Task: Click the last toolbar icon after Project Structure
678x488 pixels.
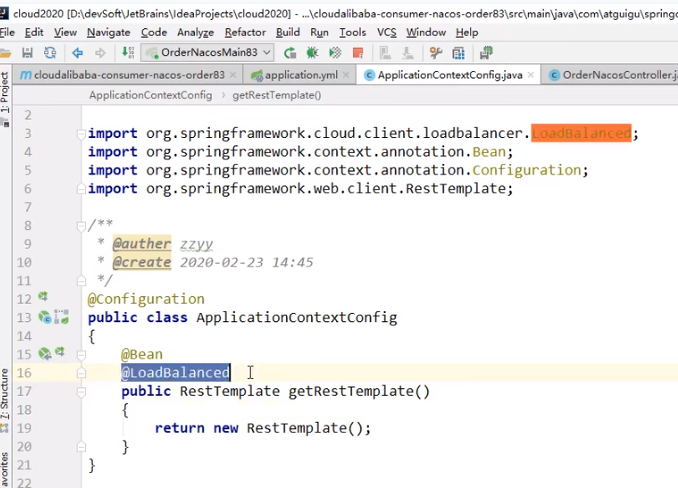Action: coord(486,53)
